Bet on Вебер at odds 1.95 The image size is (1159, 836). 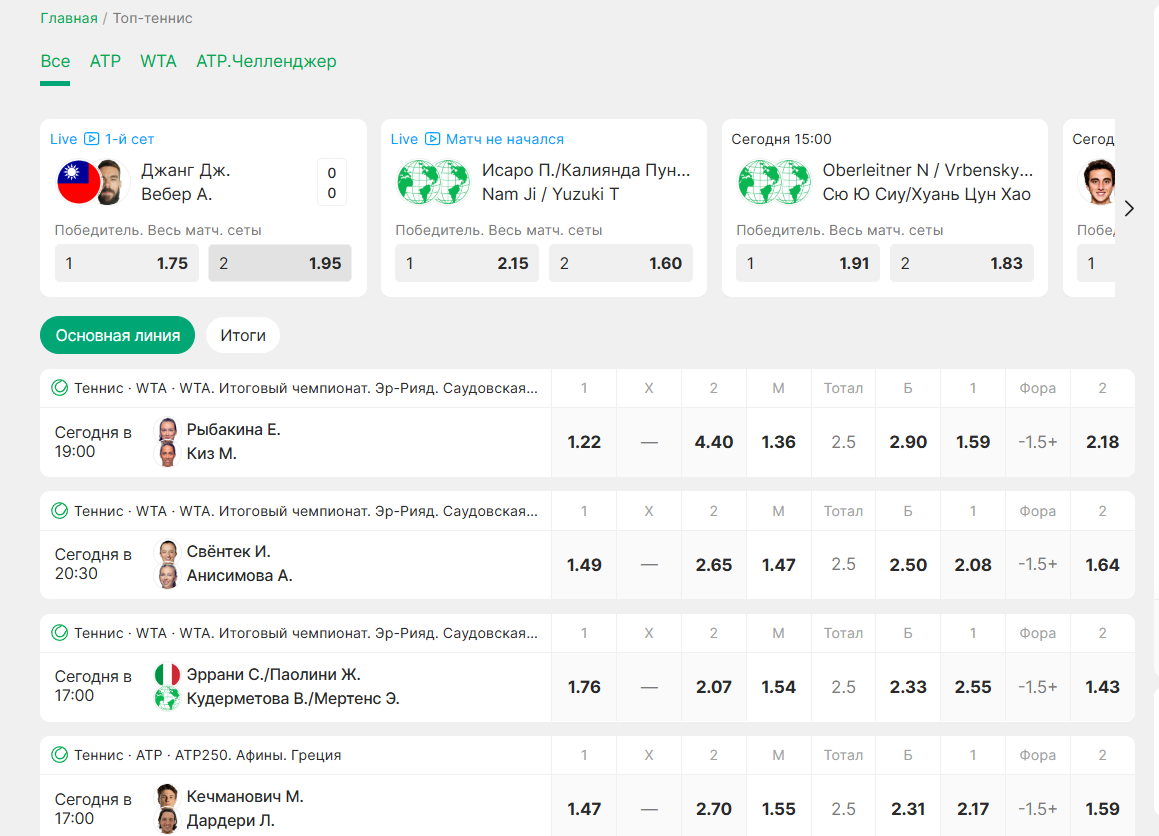(x=280, y=263)
